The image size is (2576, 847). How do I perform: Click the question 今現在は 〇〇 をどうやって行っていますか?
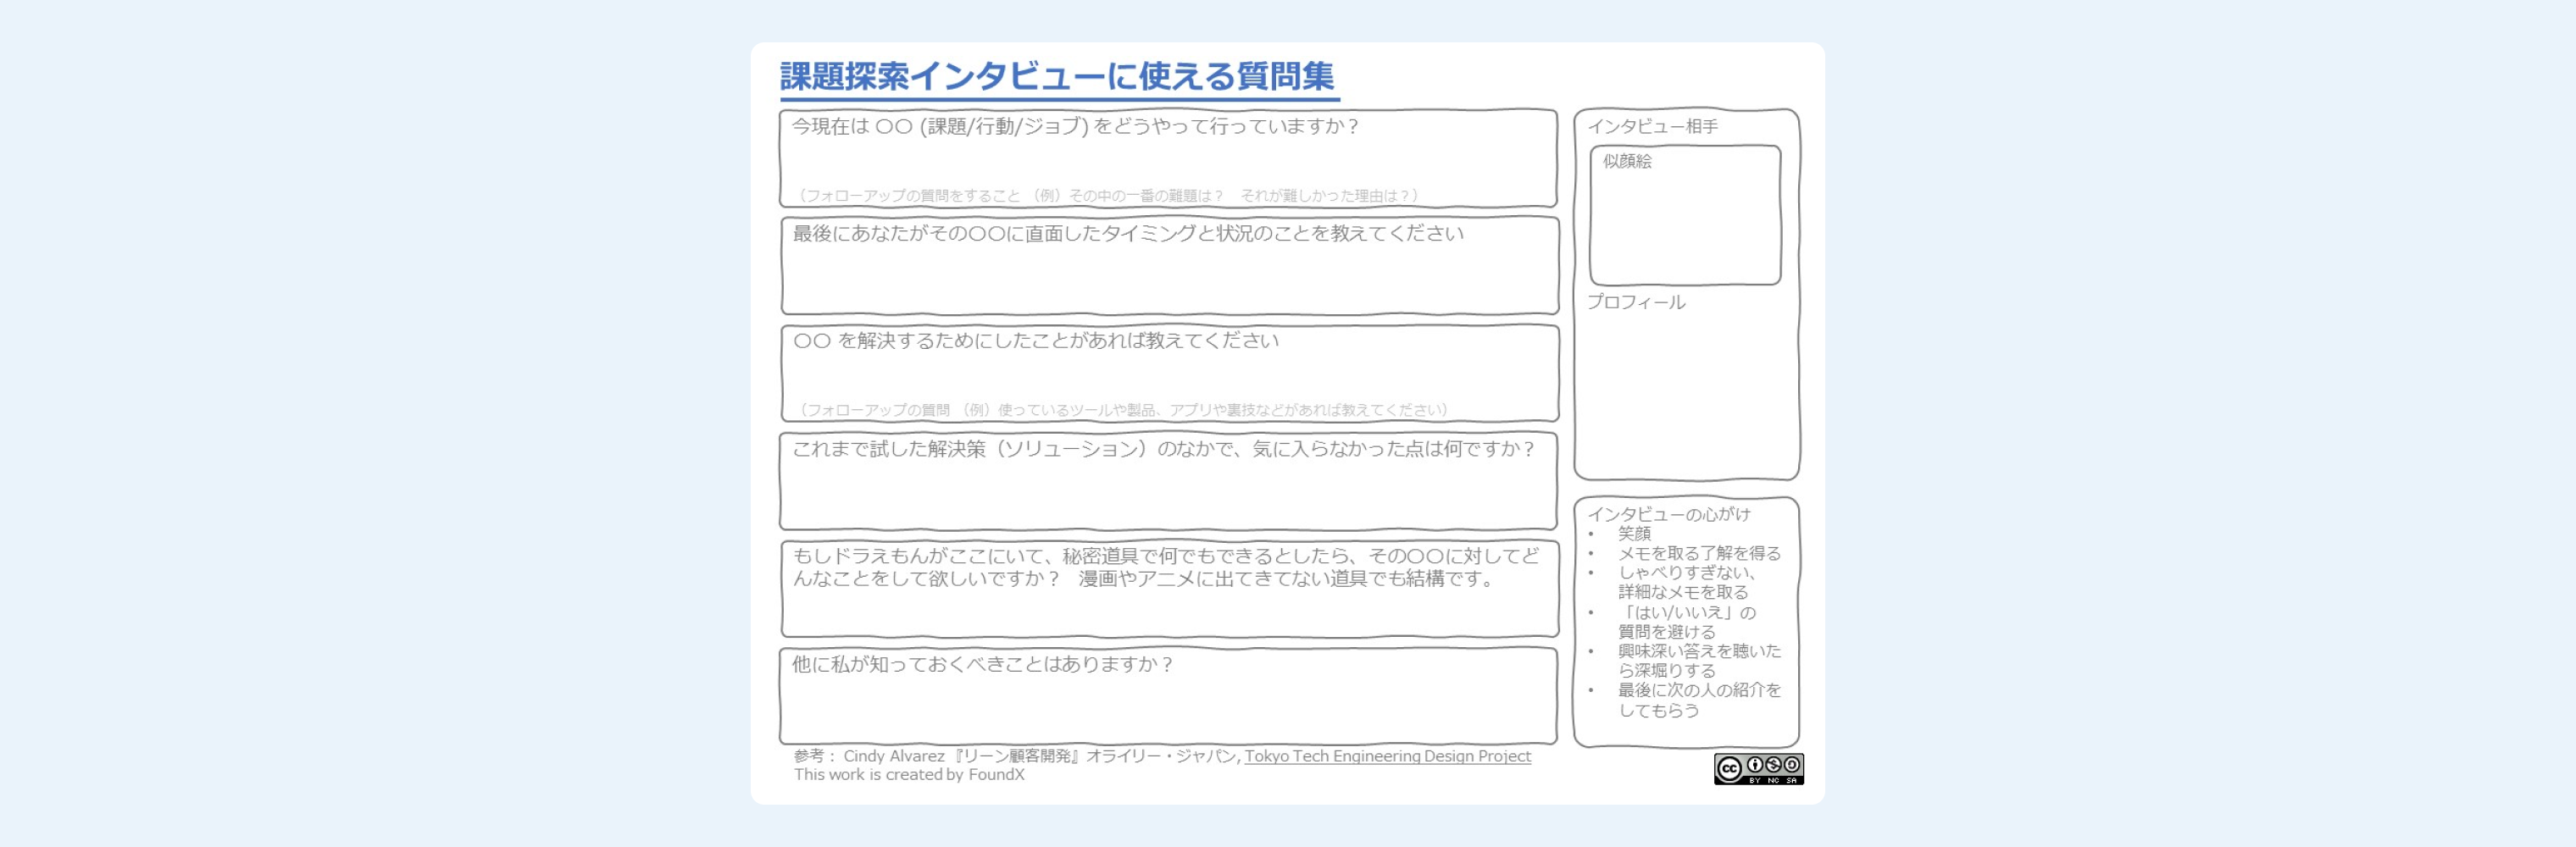tap(1075, 127)
